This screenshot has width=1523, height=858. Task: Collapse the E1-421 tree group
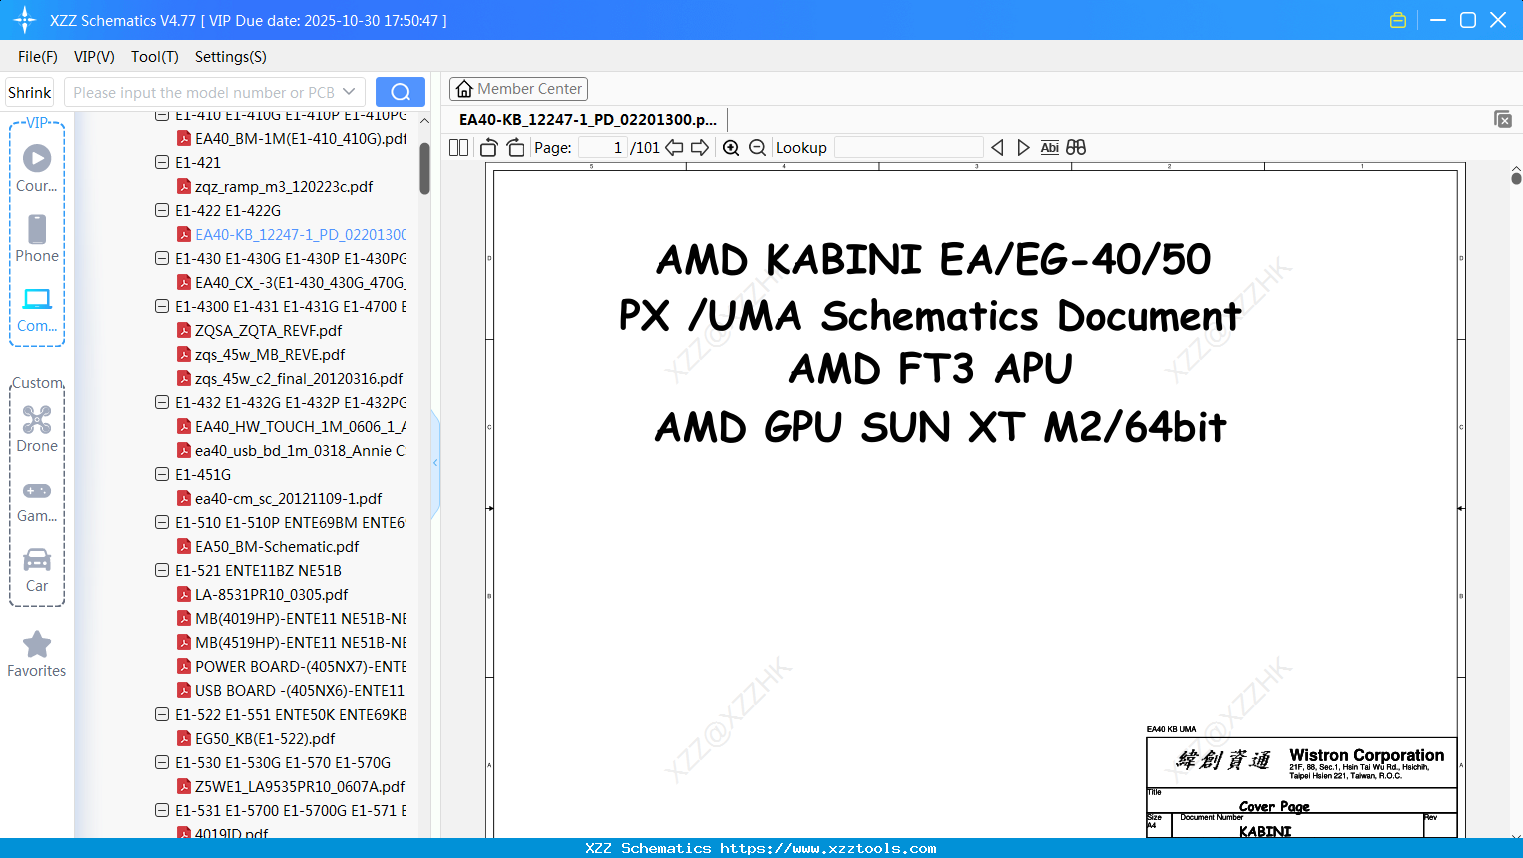tap(162, 162)
